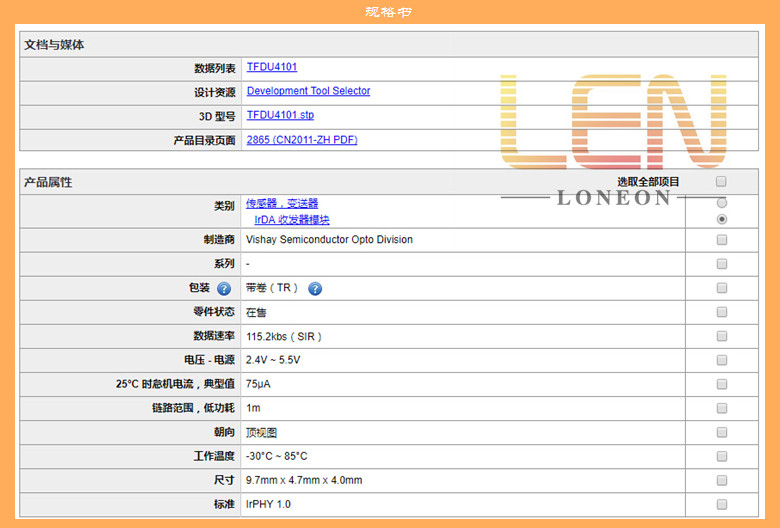The height and width of the screenshot is (528, 780).
Task: Open the help icon beside 带卷 (TR) value
Action: pyautogui.click(x=315, y=289)
